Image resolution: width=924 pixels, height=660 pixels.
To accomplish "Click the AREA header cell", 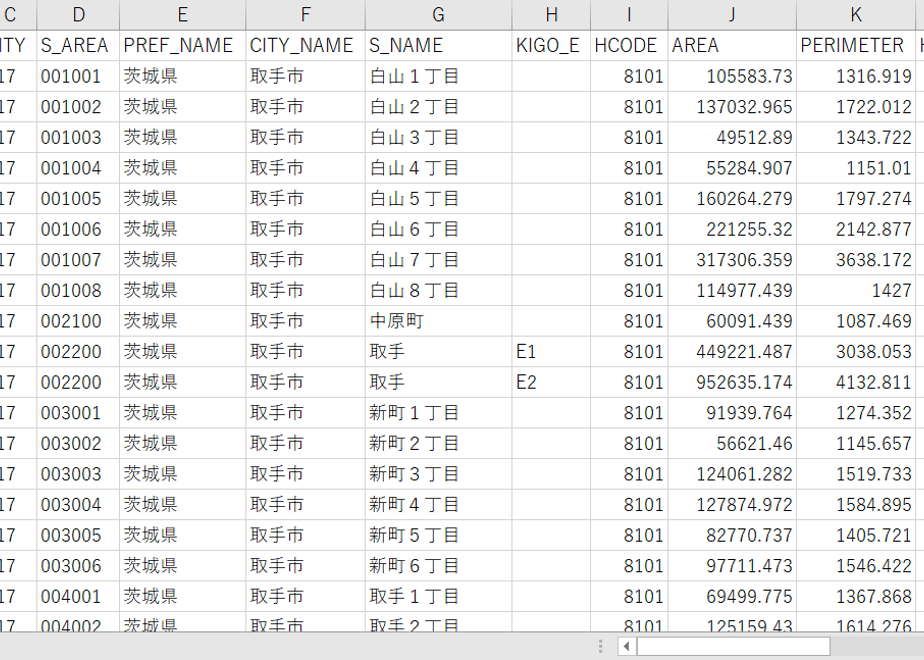I will [732, 45].
